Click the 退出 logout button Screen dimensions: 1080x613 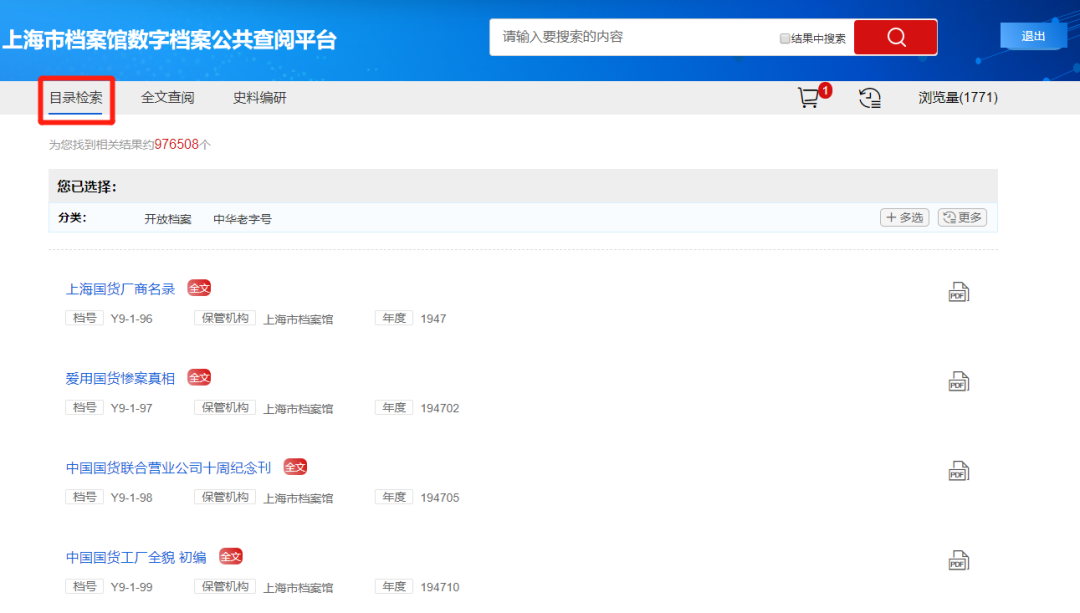1033,37
